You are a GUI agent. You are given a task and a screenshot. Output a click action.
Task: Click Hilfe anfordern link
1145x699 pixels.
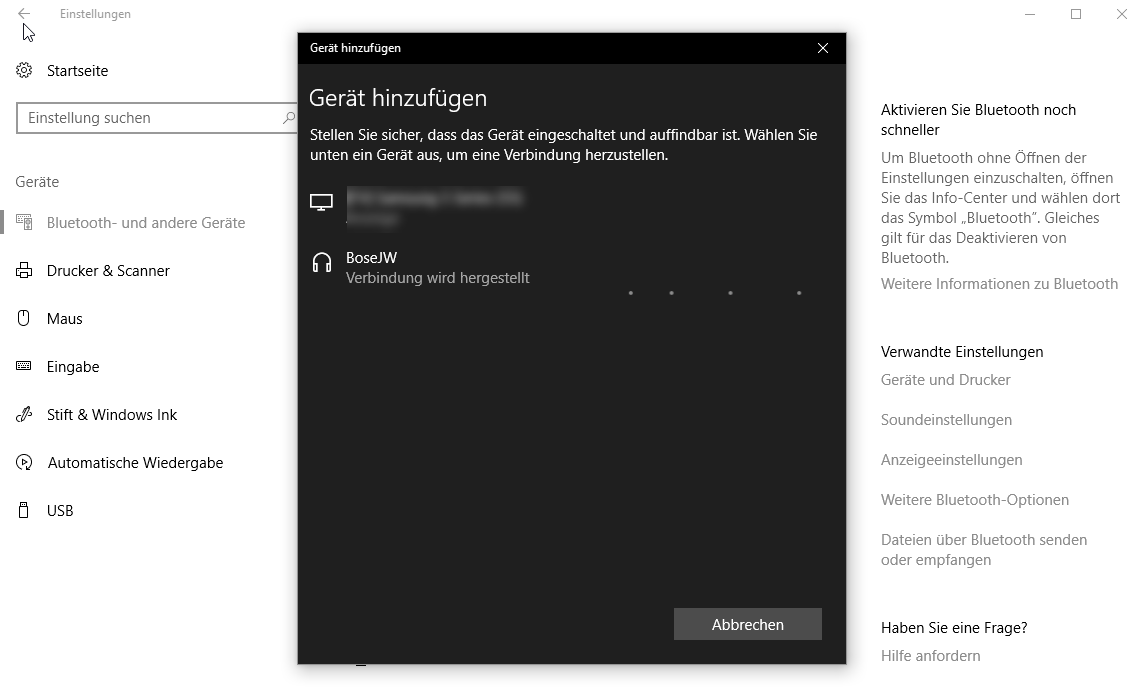point(930,656)
